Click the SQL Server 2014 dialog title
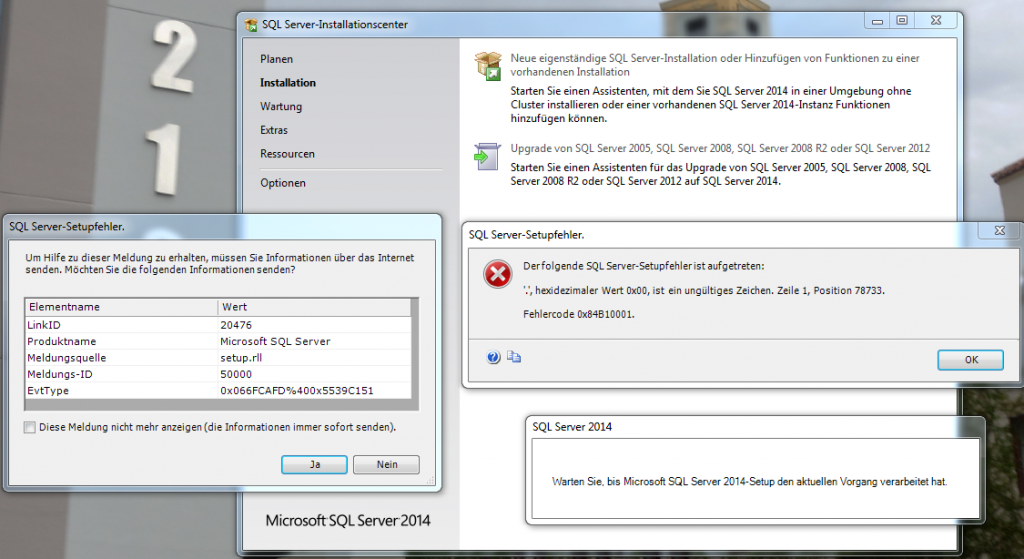1024x559 pixels. [x=572, y=426]
